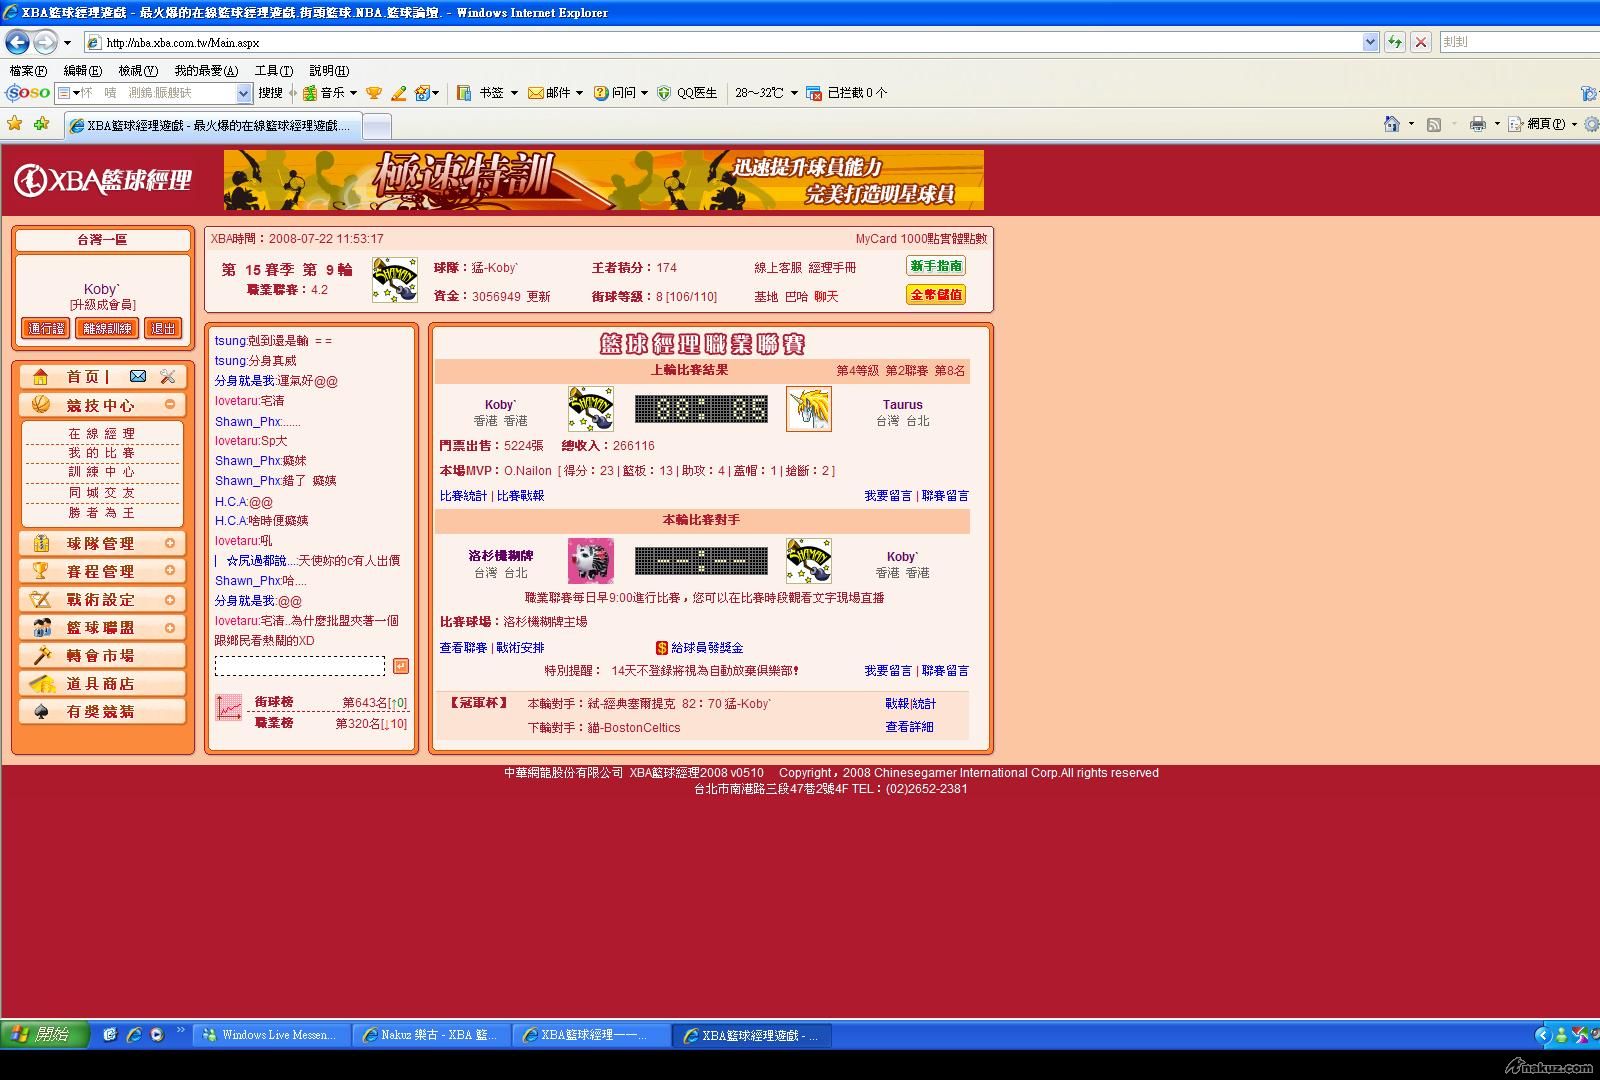
Task: Click the red Stop loading icon
Action: (1420, 42)
